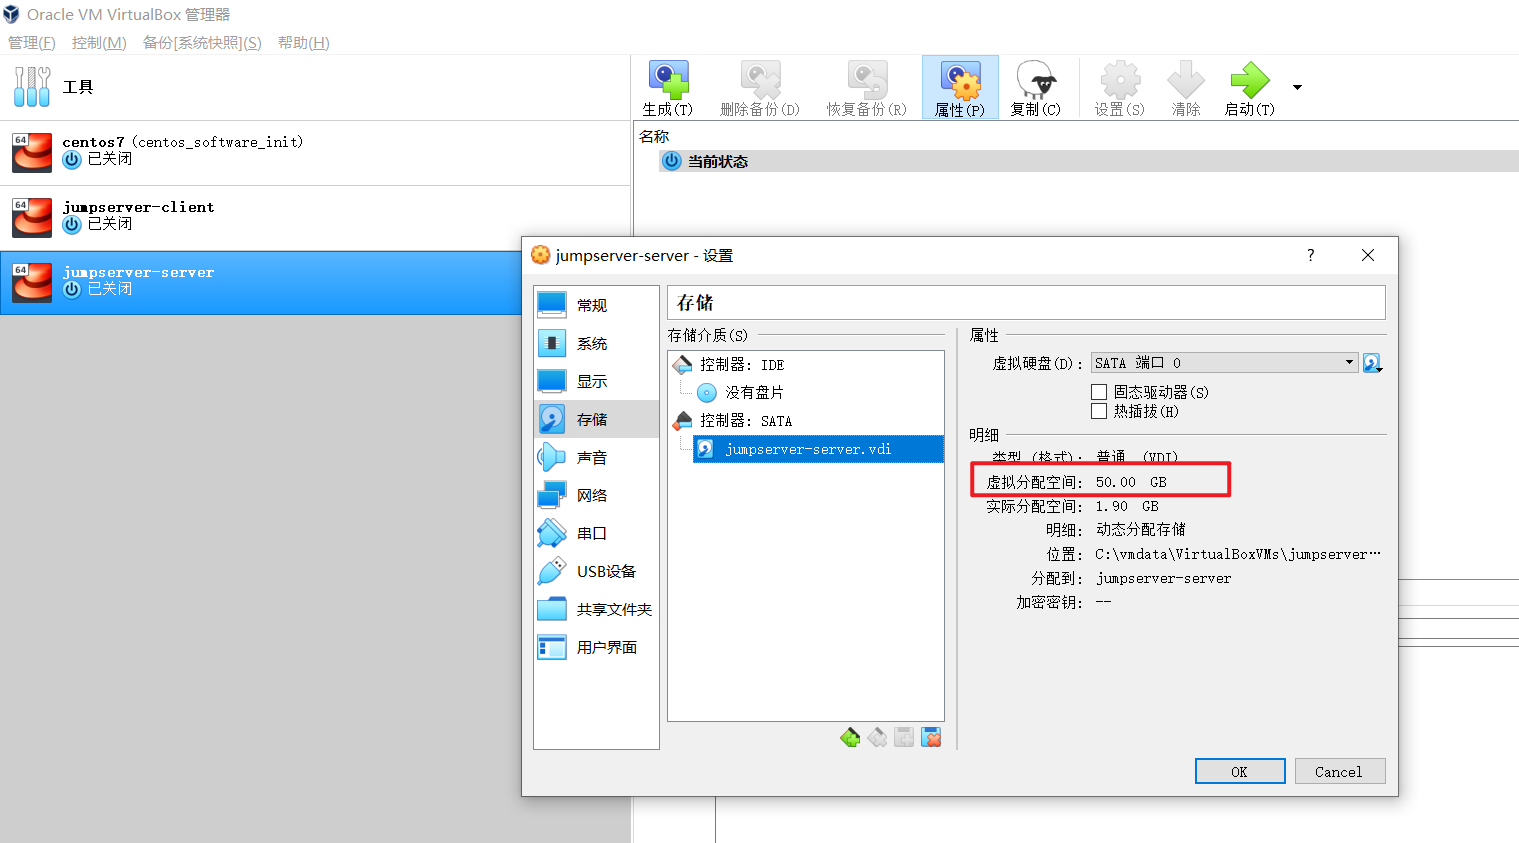Open the 共享文件夹 settings category

[x=596, y=609]
